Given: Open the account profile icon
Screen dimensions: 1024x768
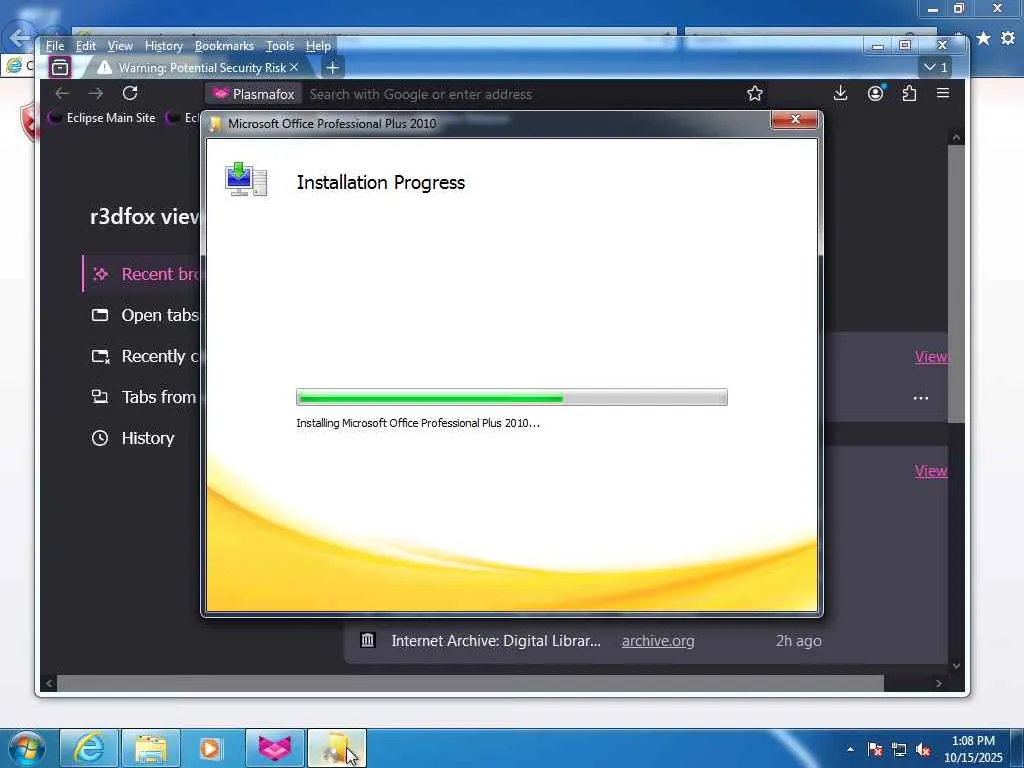Looking at the screenshot, I should [x=875, y=93].
